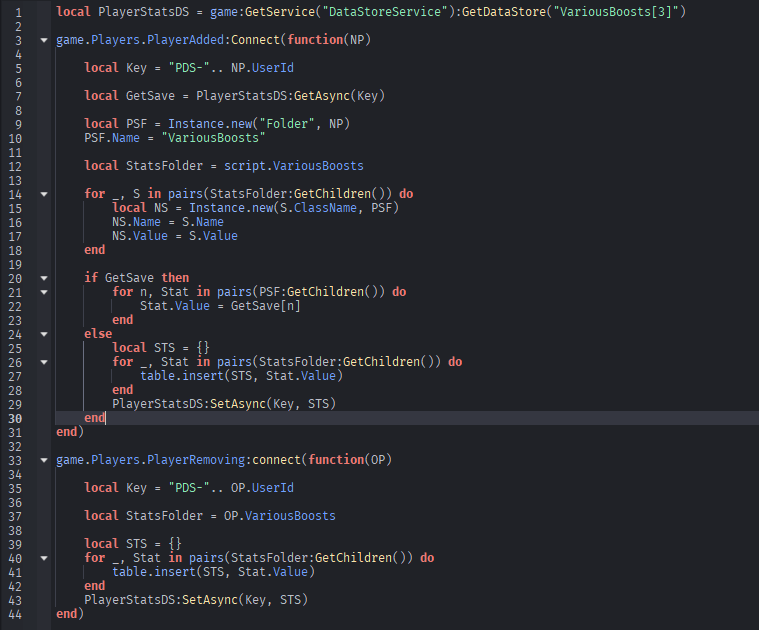Click S.ClassName on line 15
Viewport: 759px width, 630px height.
(x=319, y=208)
